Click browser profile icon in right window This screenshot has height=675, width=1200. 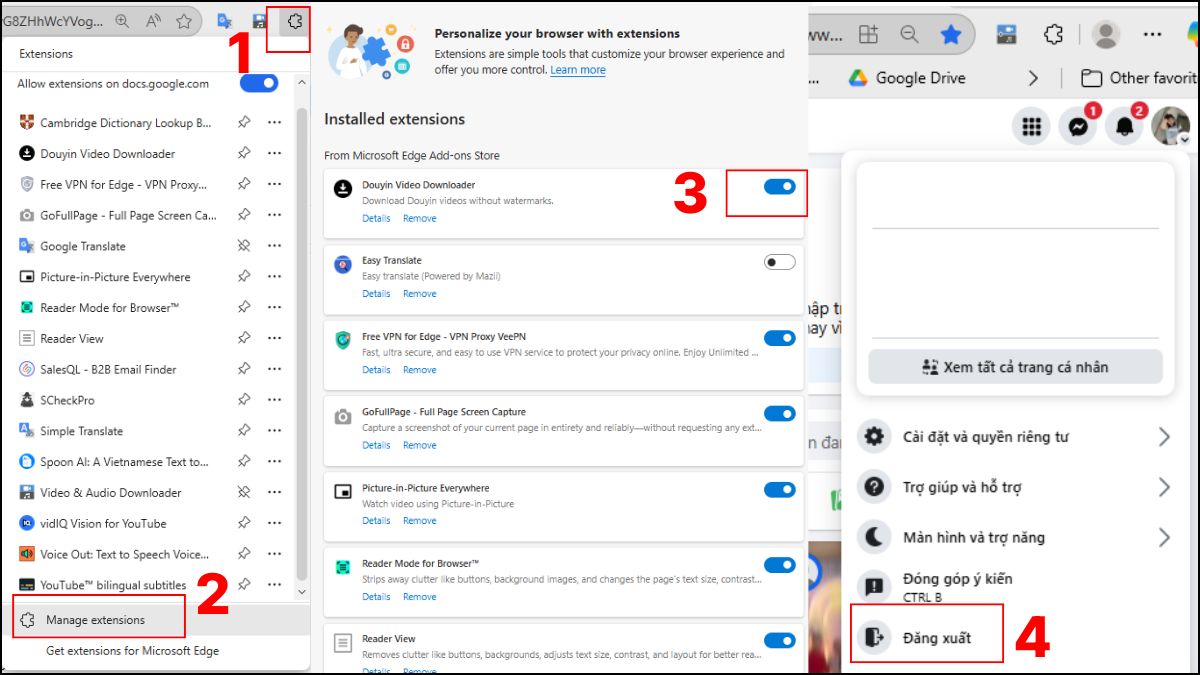tap(1105, 34)
